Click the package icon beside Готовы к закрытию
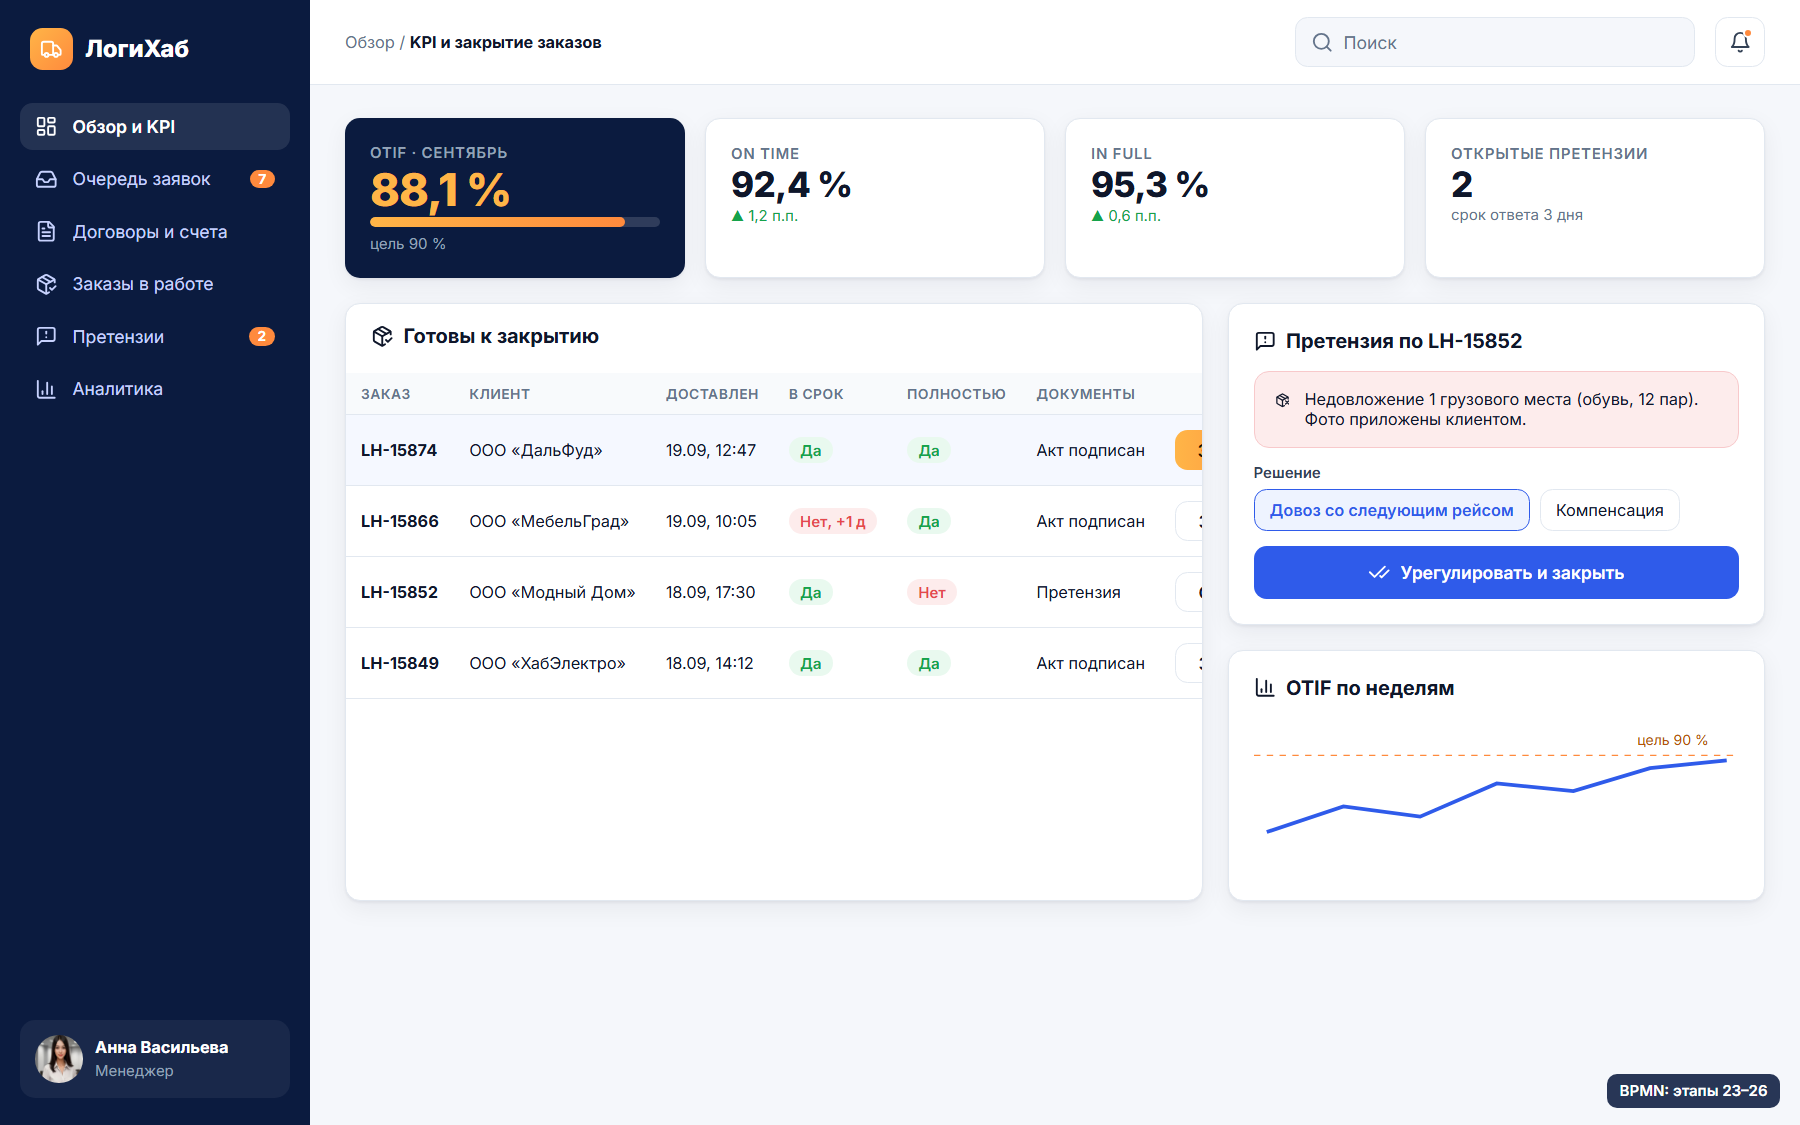This screenshot has height=1125, width=1800. click(x=382, y=336)
